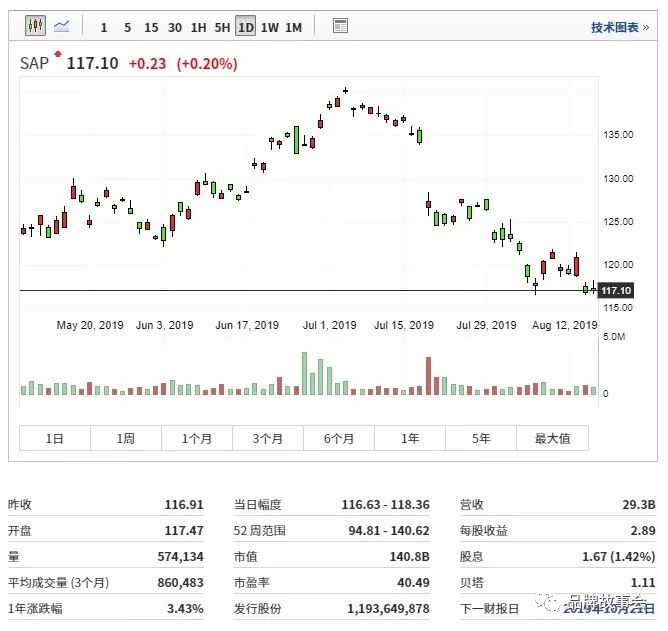Click the 市值 value 140.8B
The image size is (668, 631).
pyautogui.click(x=409, y=556)
